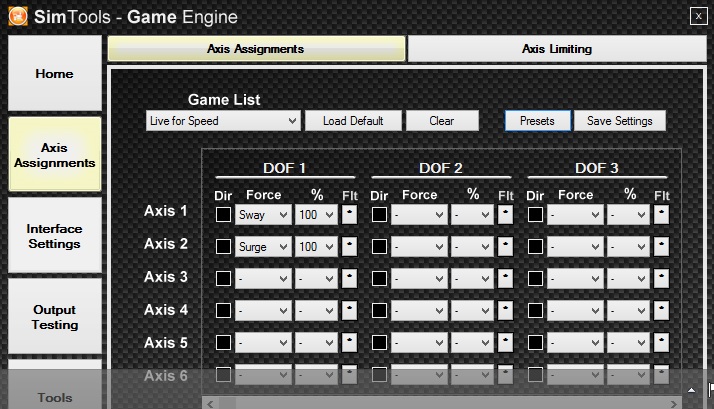Open Axis 3 DOF 2 force dropdown
Viewport: 714px width, 409px height.
coord(419,278)
